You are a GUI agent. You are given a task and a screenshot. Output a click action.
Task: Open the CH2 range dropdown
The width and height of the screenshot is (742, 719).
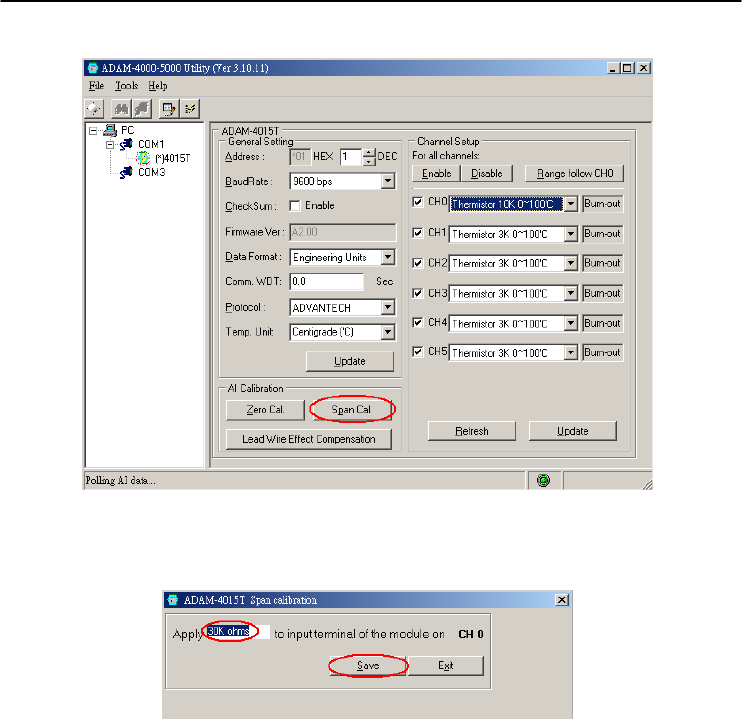click(571, 263)
